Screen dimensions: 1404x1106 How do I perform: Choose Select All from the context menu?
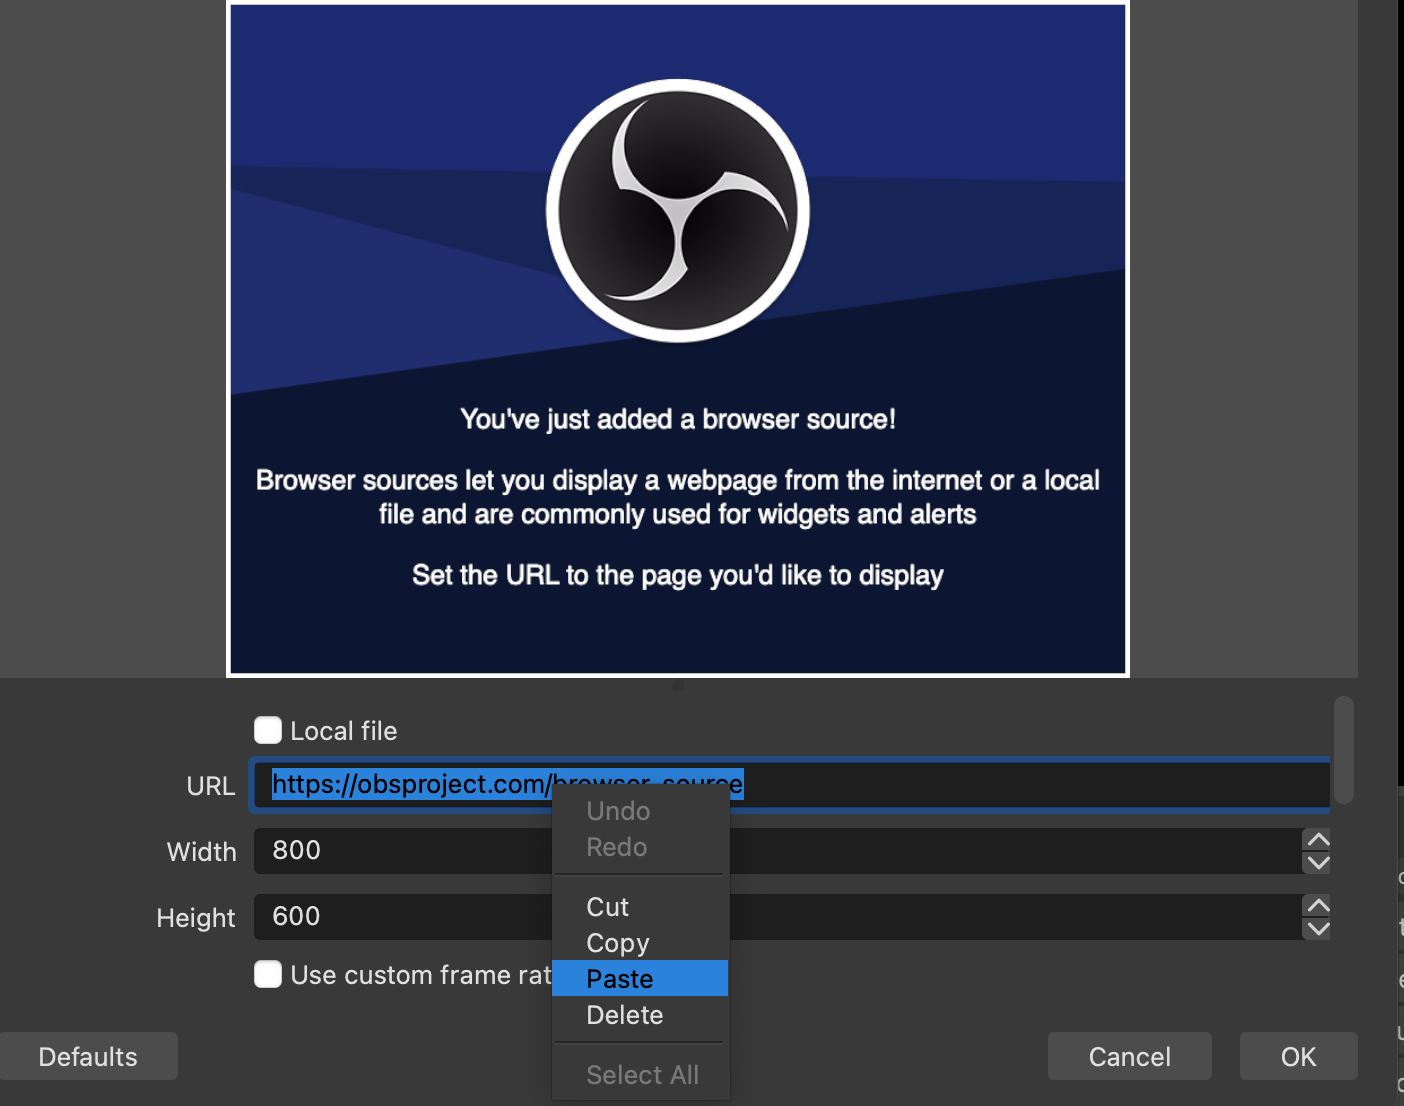pyautogui.click(x=641, y=1074)
